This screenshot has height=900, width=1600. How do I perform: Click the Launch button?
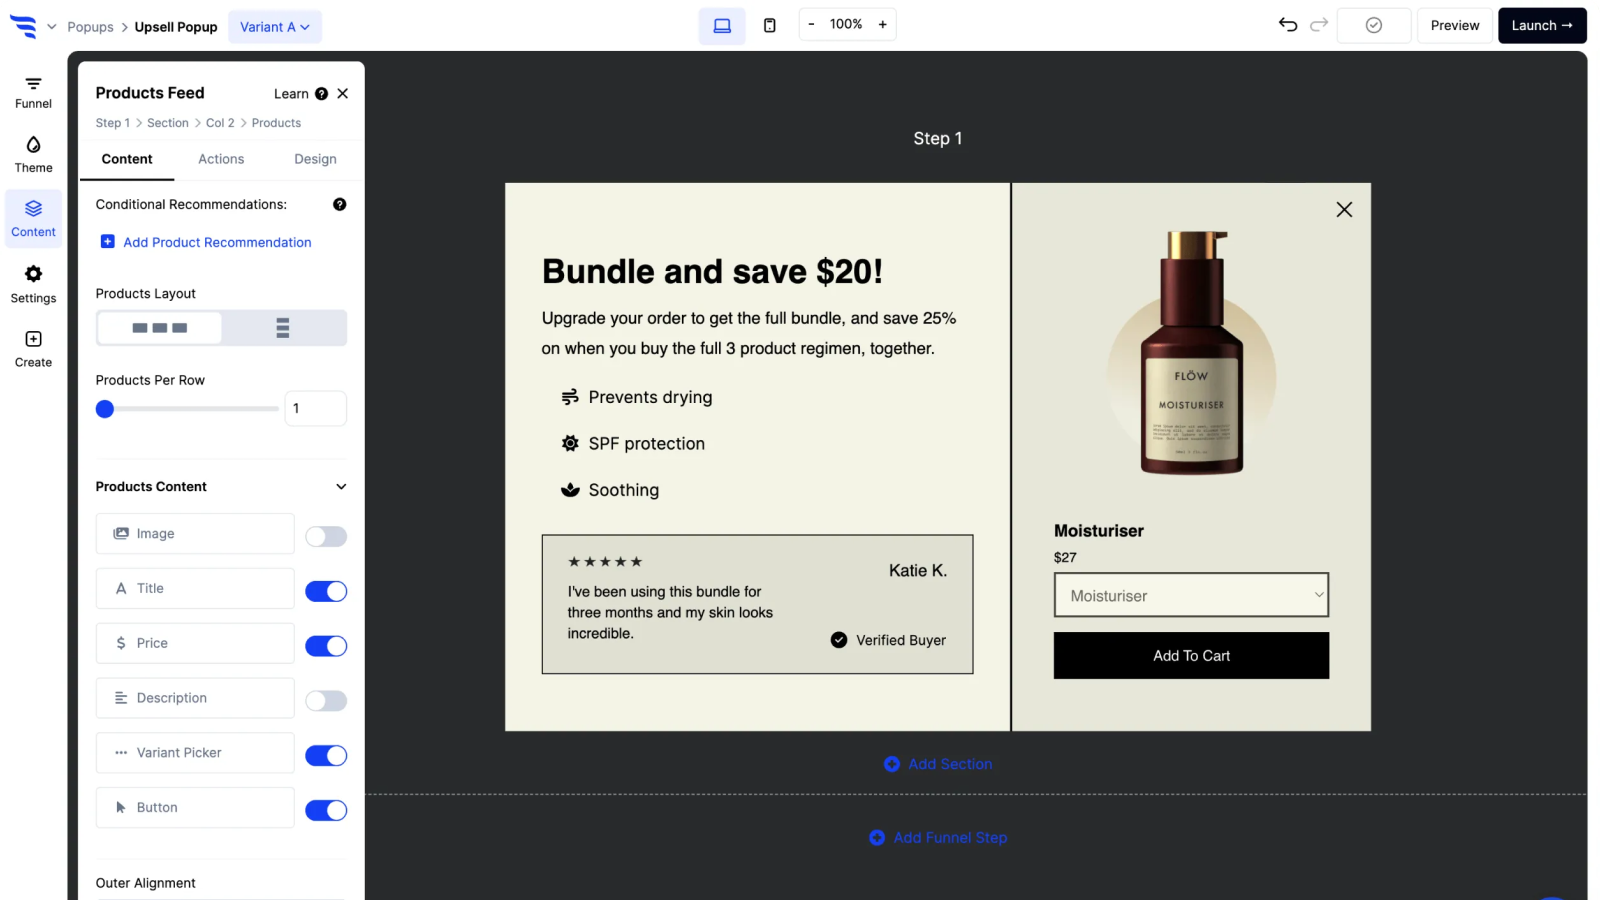click(1542, 25)
